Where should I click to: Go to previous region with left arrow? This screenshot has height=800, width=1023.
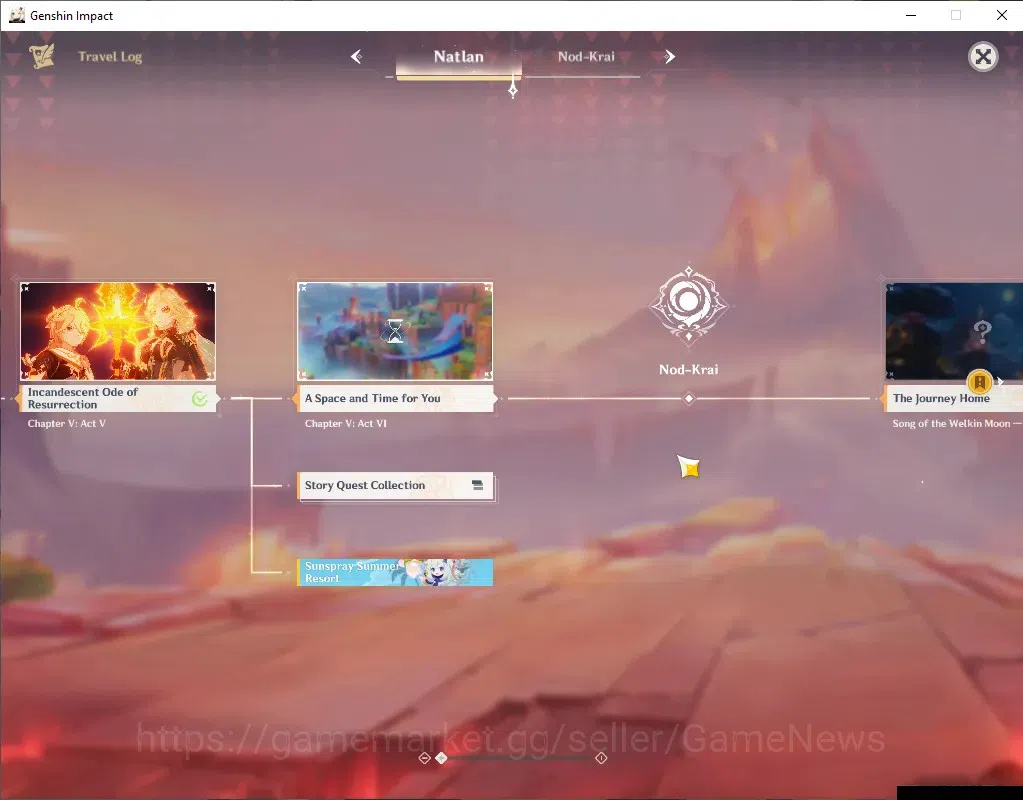pos(356,57)
